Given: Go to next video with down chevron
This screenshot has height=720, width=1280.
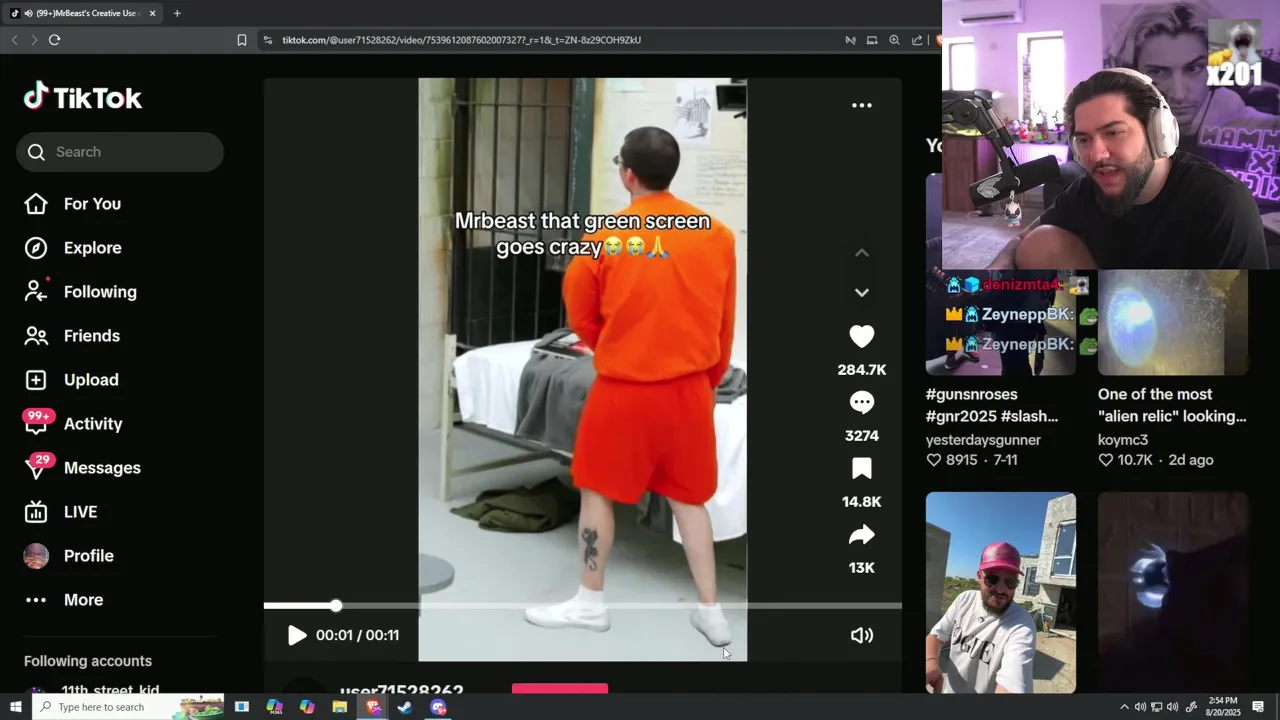Looking at the screenshot, I should coord(861,293).
